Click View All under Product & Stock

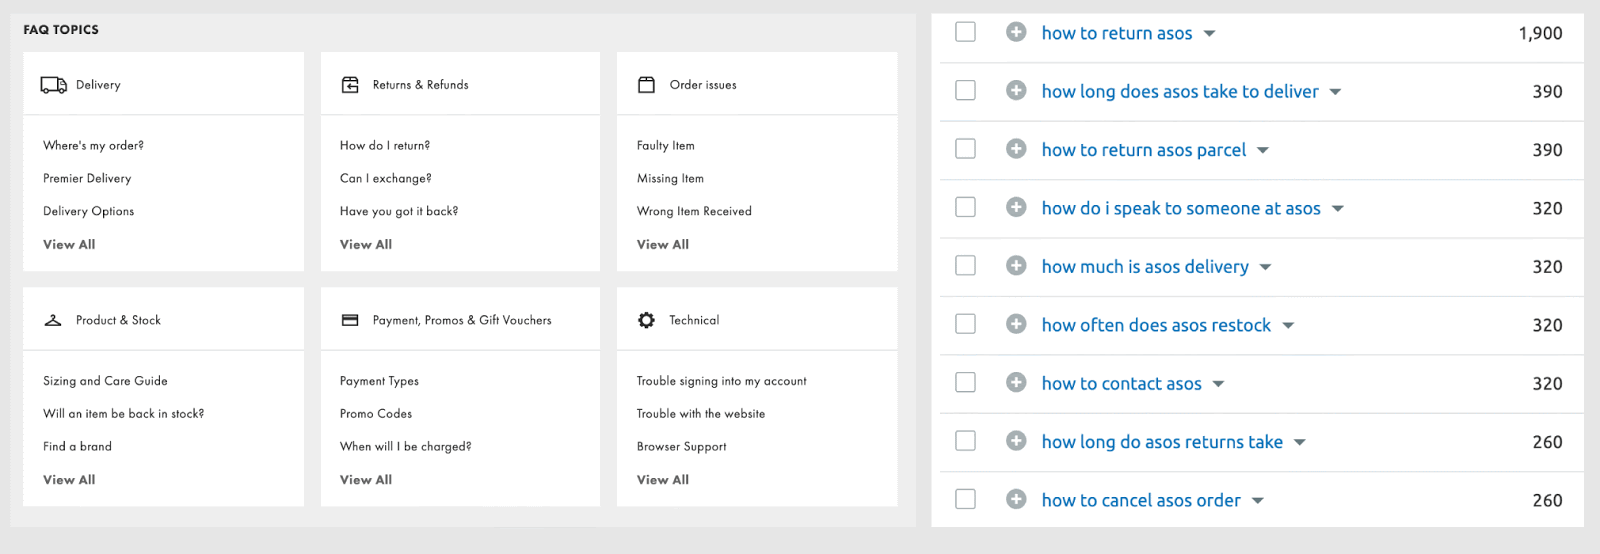click(69, 480)
